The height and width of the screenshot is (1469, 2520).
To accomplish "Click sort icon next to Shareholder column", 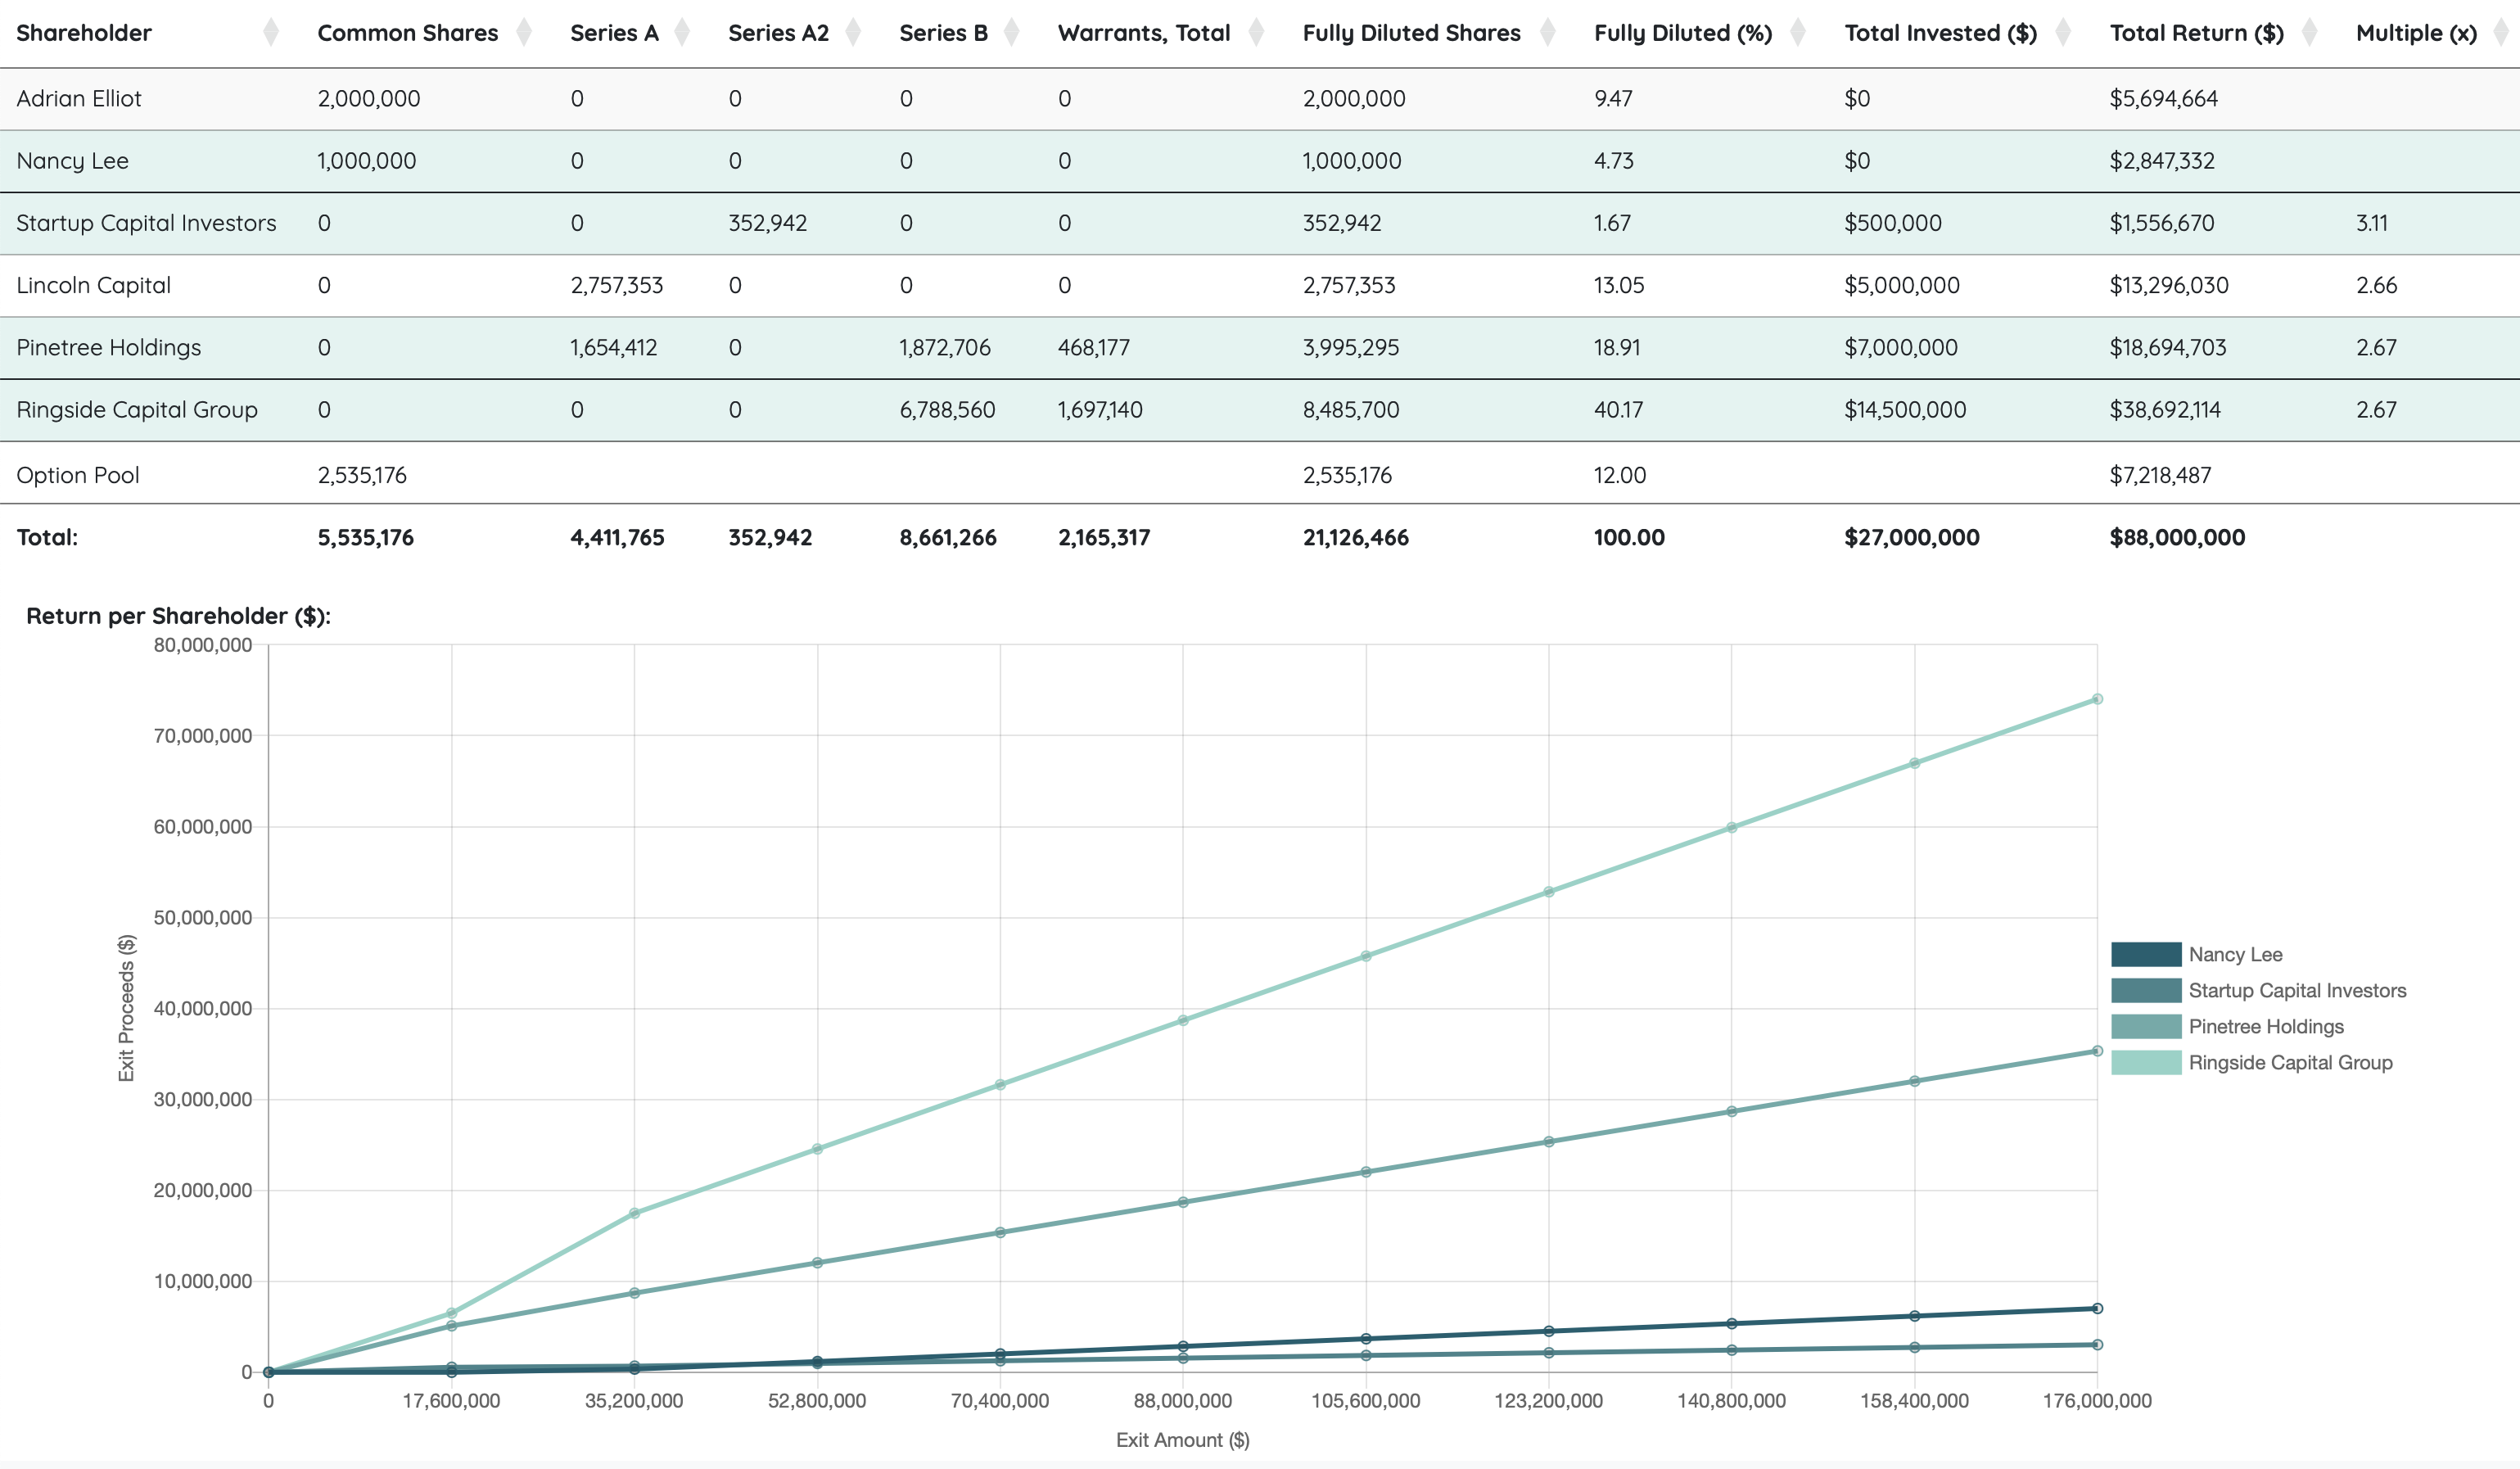I will (270, 33).
